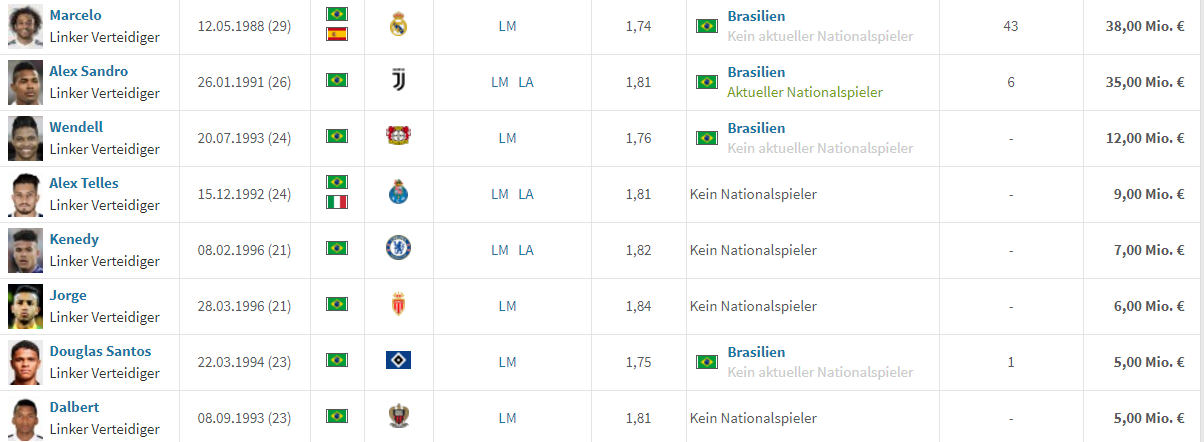Click the Italian flag in Alex Telles' row

coord(337,202)
